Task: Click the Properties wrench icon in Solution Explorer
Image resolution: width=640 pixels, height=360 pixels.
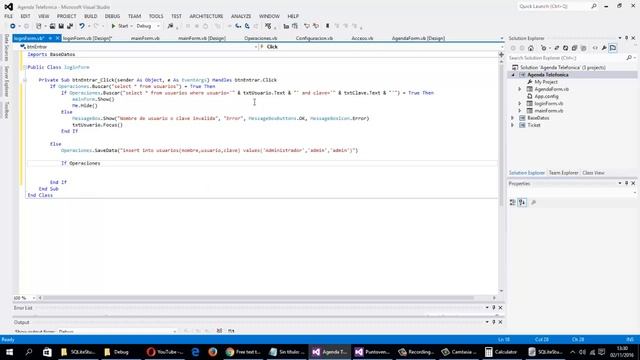Action: (x=604, y=48)
